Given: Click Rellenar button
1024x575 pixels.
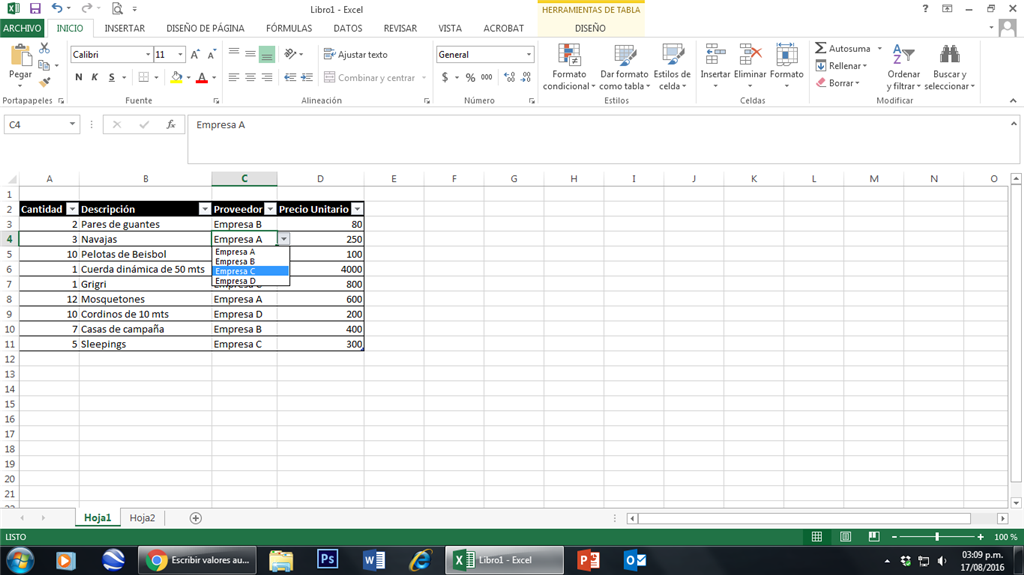Looking at the screenshot, I should click(841, 66).
